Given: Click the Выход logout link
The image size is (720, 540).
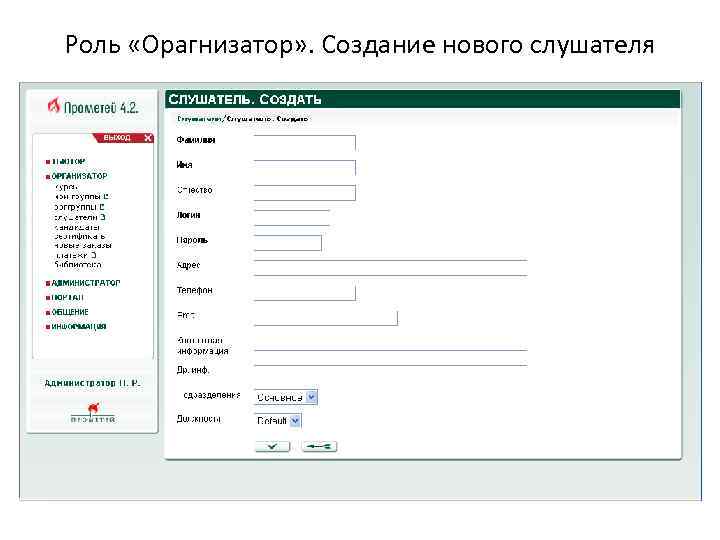Looking at the screenshot, I should pyautogui.click(x=117, y=138).
